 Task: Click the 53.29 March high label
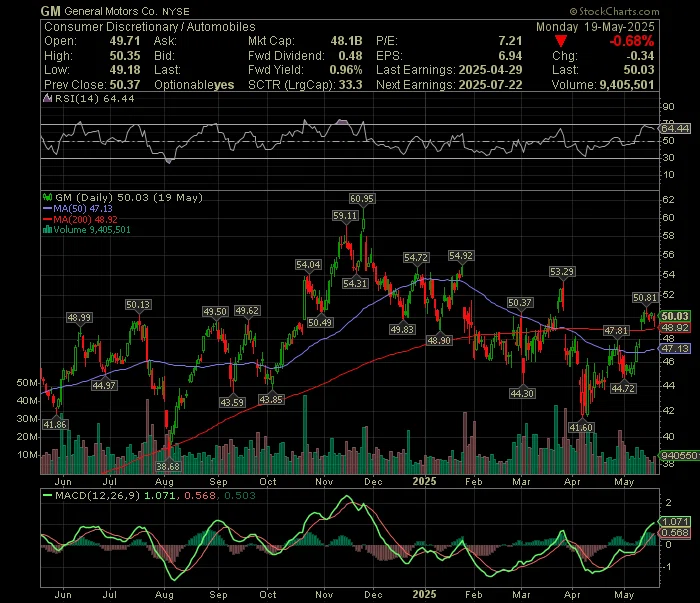point(562,271)
